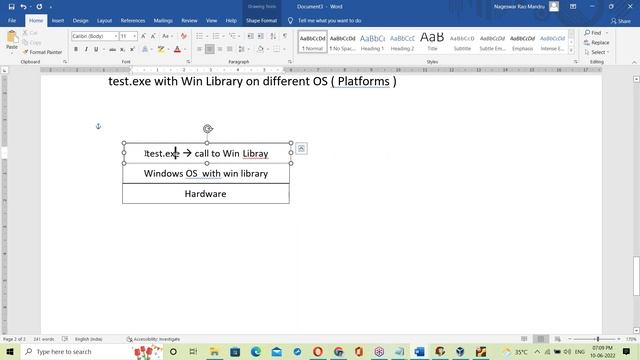Click the Borders icon

[276, 49]
